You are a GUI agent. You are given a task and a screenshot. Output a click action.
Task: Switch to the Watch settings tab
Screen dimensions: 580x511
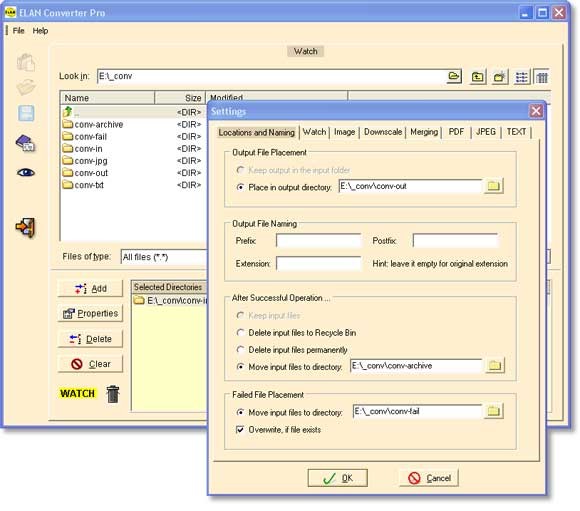click(314, 132)
